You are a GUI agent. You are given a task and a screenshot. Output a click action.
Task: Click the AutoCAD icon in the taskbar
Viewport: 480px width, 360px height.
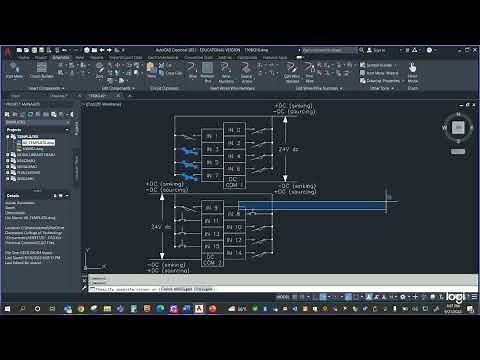point(199,309)
